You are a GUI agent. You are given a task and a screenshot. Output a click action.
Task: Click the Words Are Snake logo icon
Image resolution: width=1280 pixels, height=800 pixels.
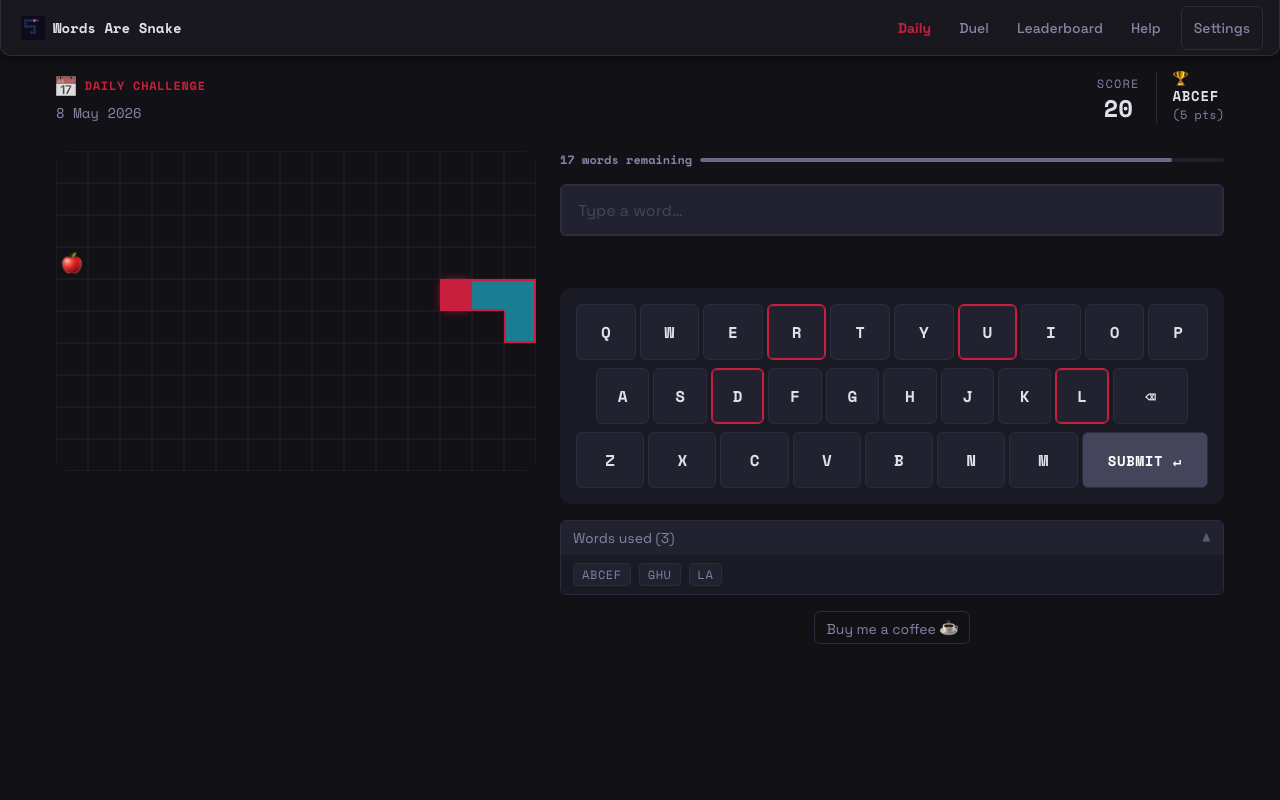(x=33, y=28)
